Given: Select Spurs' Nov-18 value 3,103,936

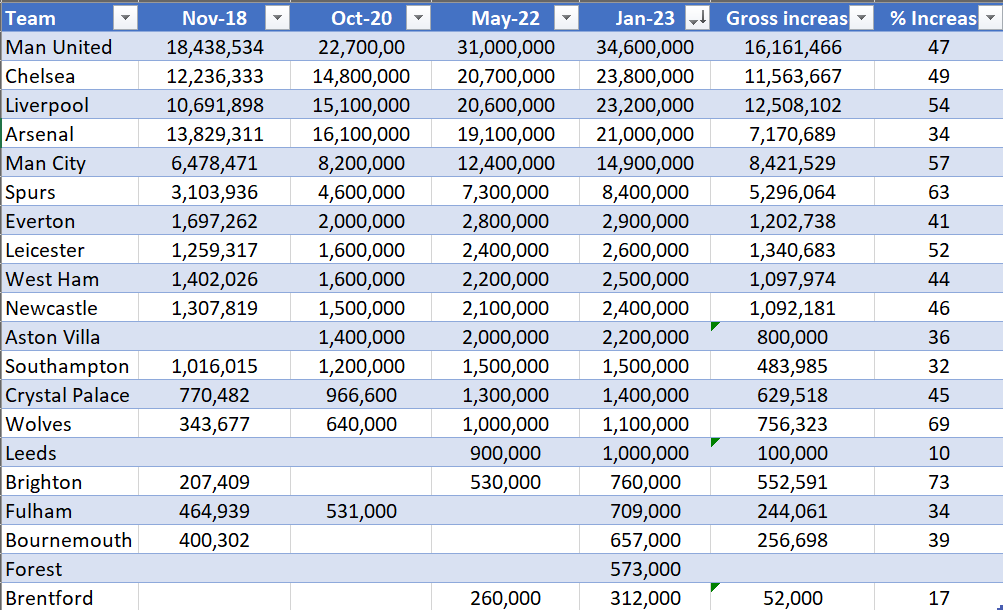Looking at the screenshot, I should (214, 192).
